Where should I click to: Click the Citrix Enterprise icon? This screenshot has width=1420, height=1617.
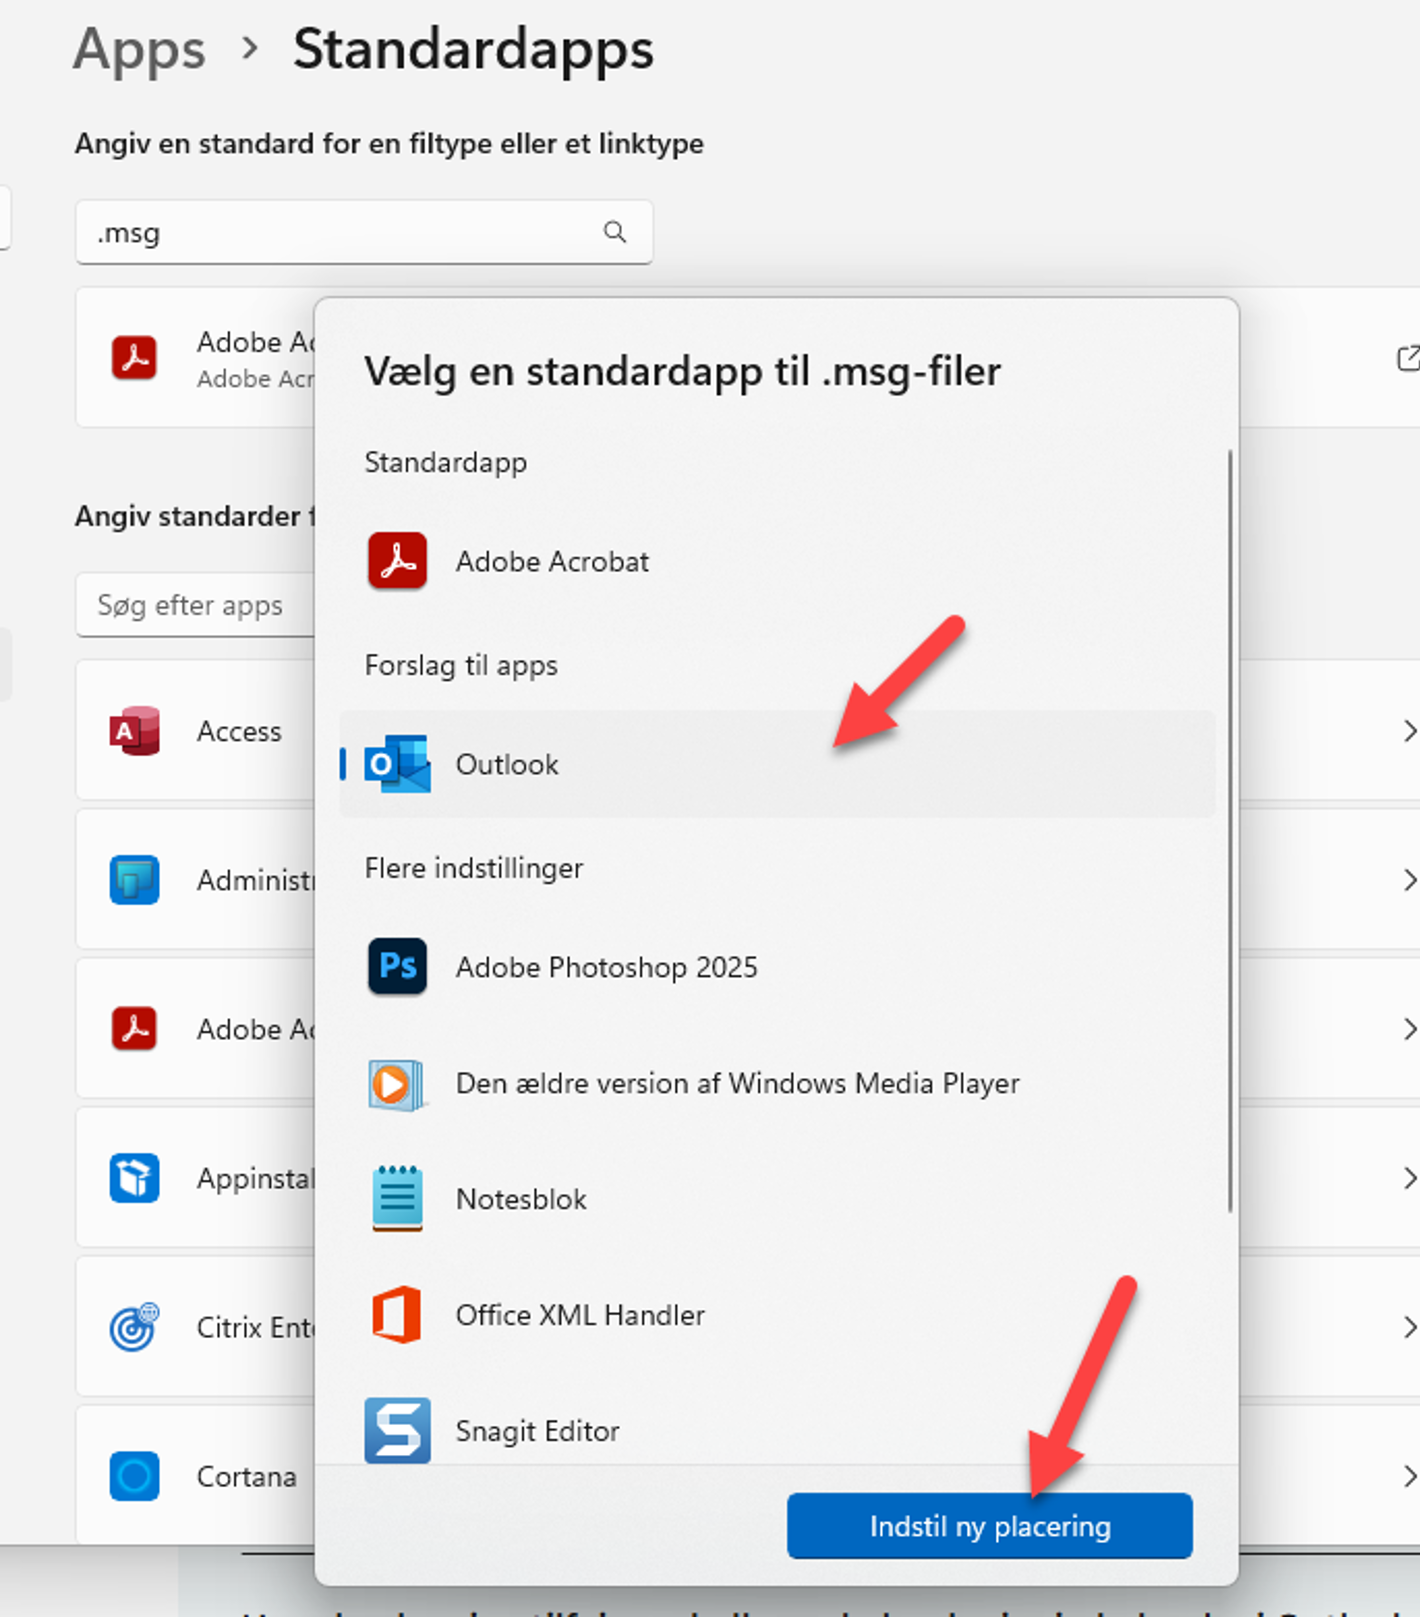click(x=134, y=1327)
